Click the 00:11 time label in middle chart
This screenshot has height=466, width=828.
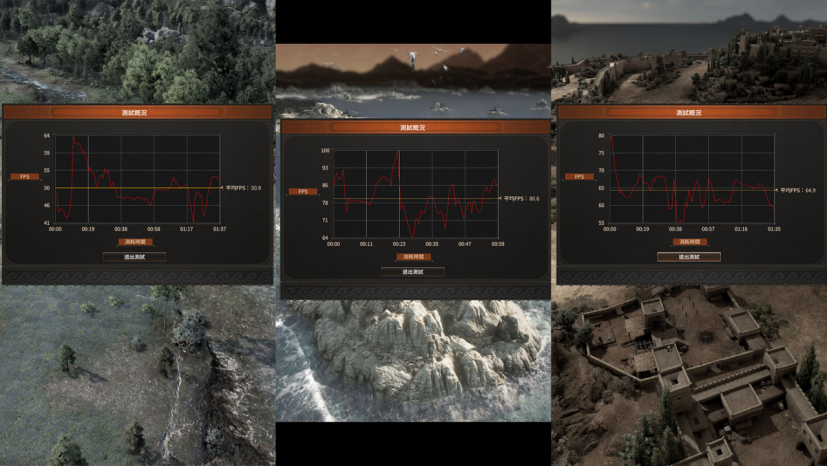[366, 244]
